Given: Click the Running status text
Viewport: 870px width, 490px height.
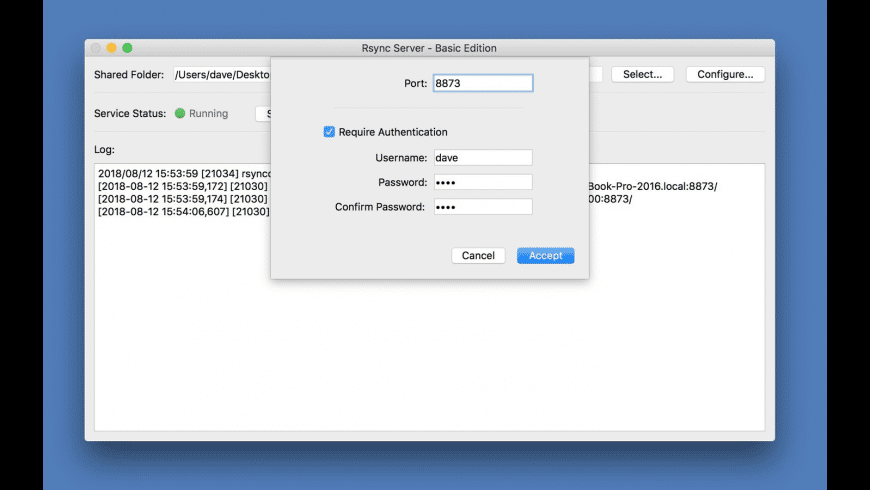Looking at the screenshot, I should tap(209, 113).
